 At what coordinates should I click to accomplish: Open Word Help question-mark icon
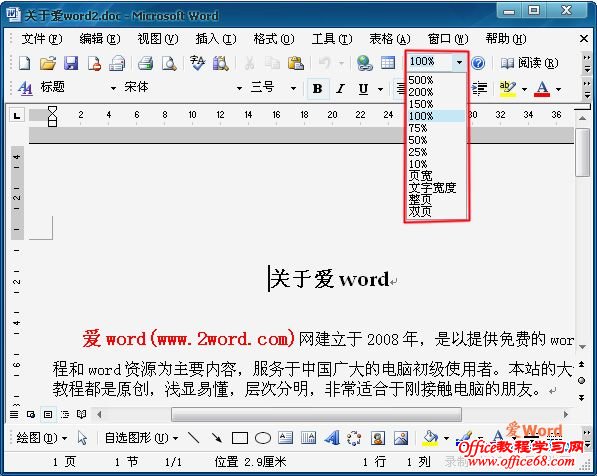pyautogui.click(x=478, y=63)
